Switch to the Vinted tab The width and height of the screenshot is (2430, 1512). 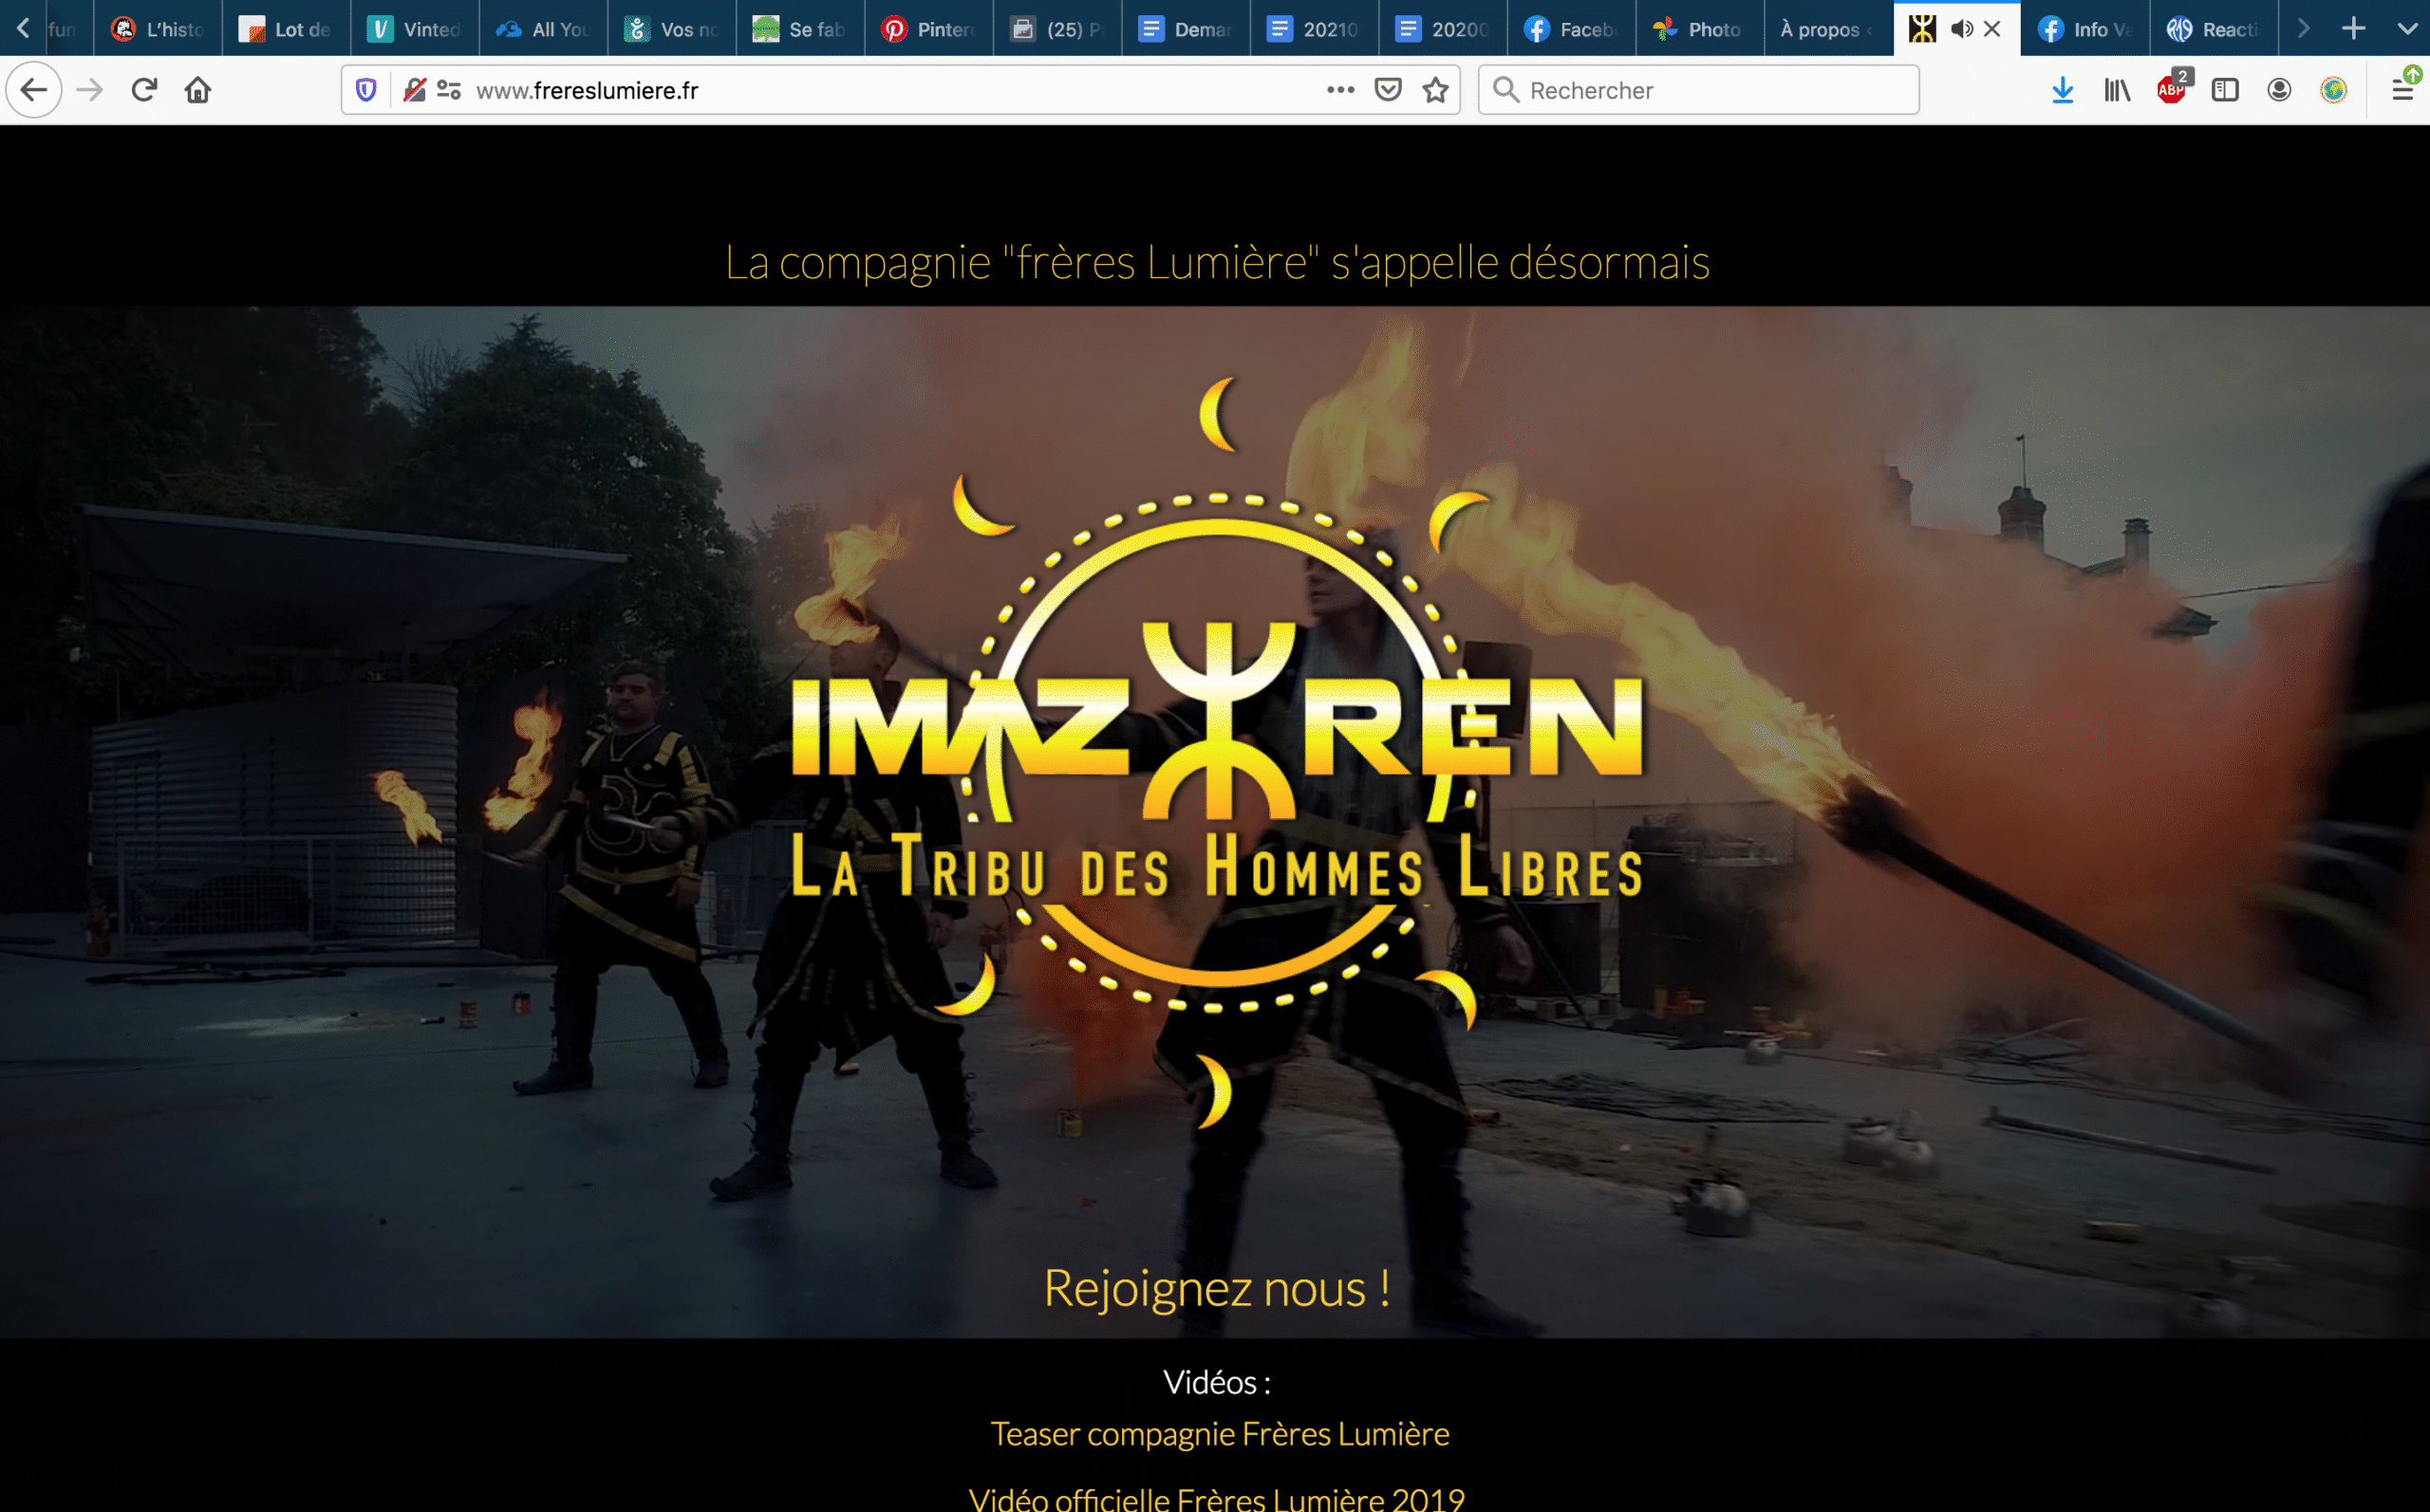coord(414,29)
